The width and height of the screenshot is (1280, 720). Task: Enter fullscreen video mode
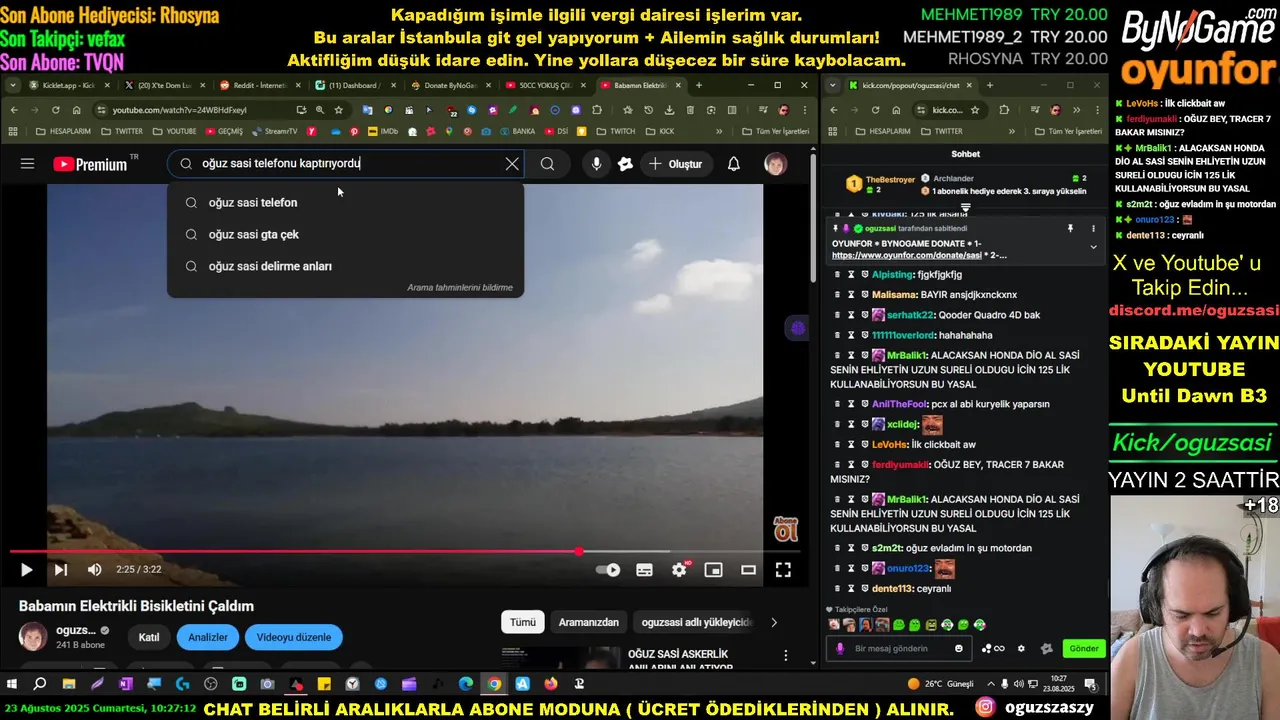coord(783,570)
